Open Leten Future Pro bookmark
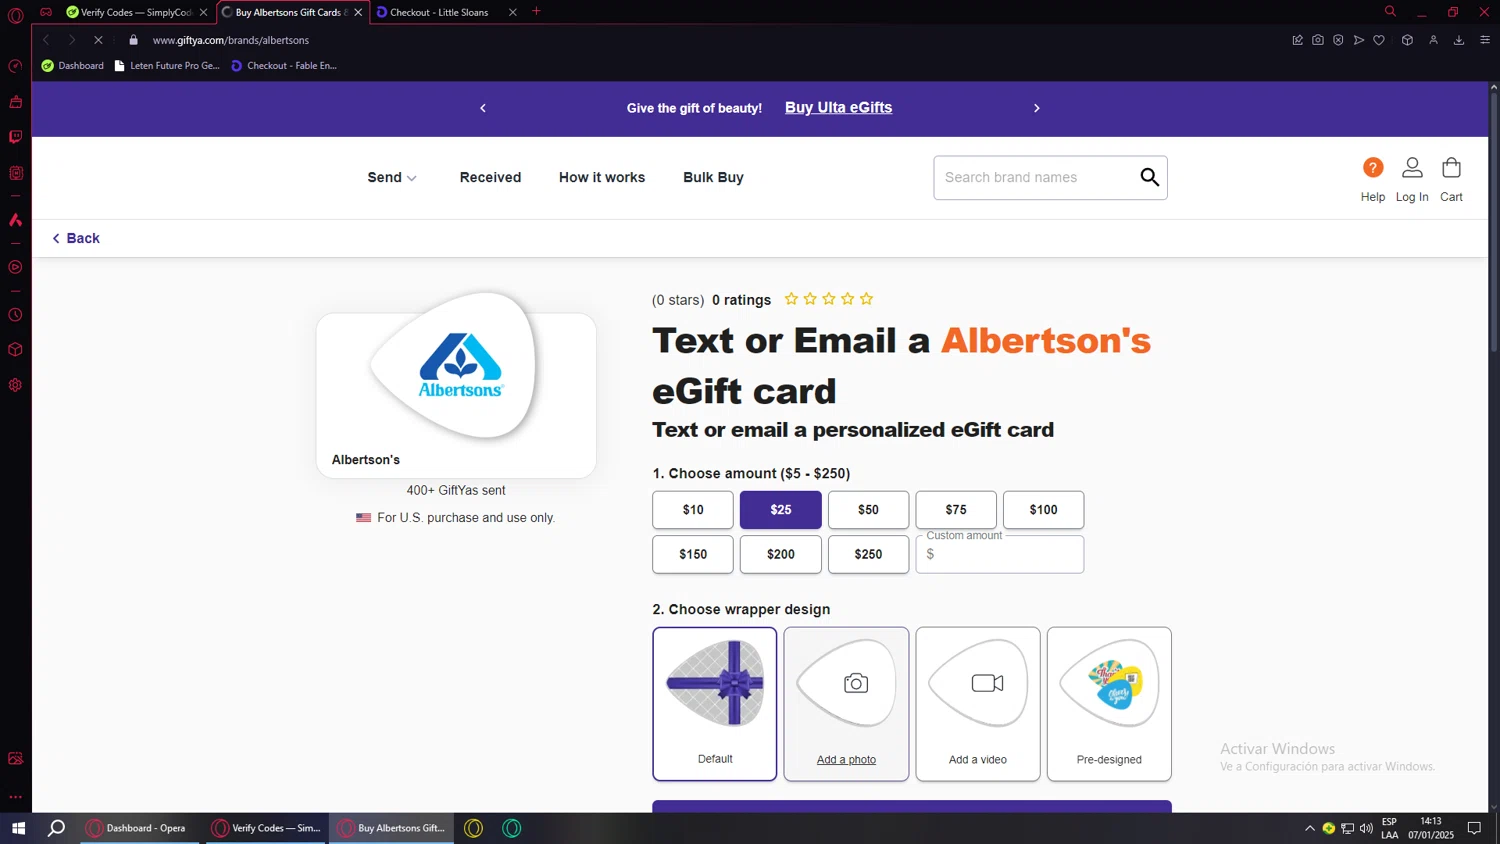Image resolution: width=1500 pixels, height=844 pixels. coord(167,66)
